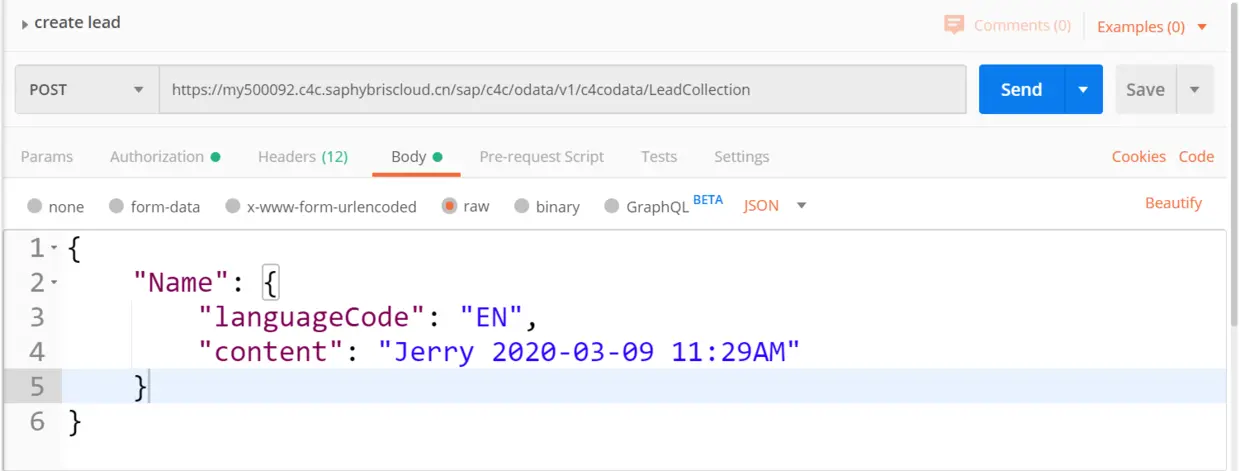Send the request
Viewport: 1240px width, 471px height.
pos(1021,90)
